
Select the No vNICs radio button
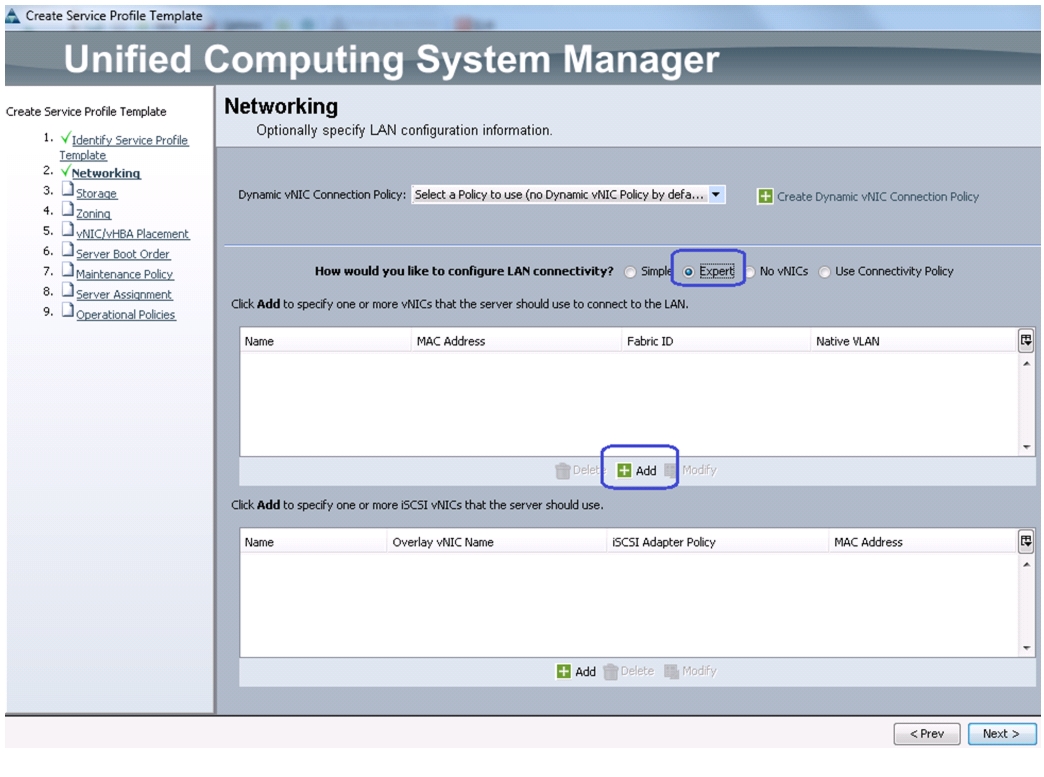(x=750, y=272)
